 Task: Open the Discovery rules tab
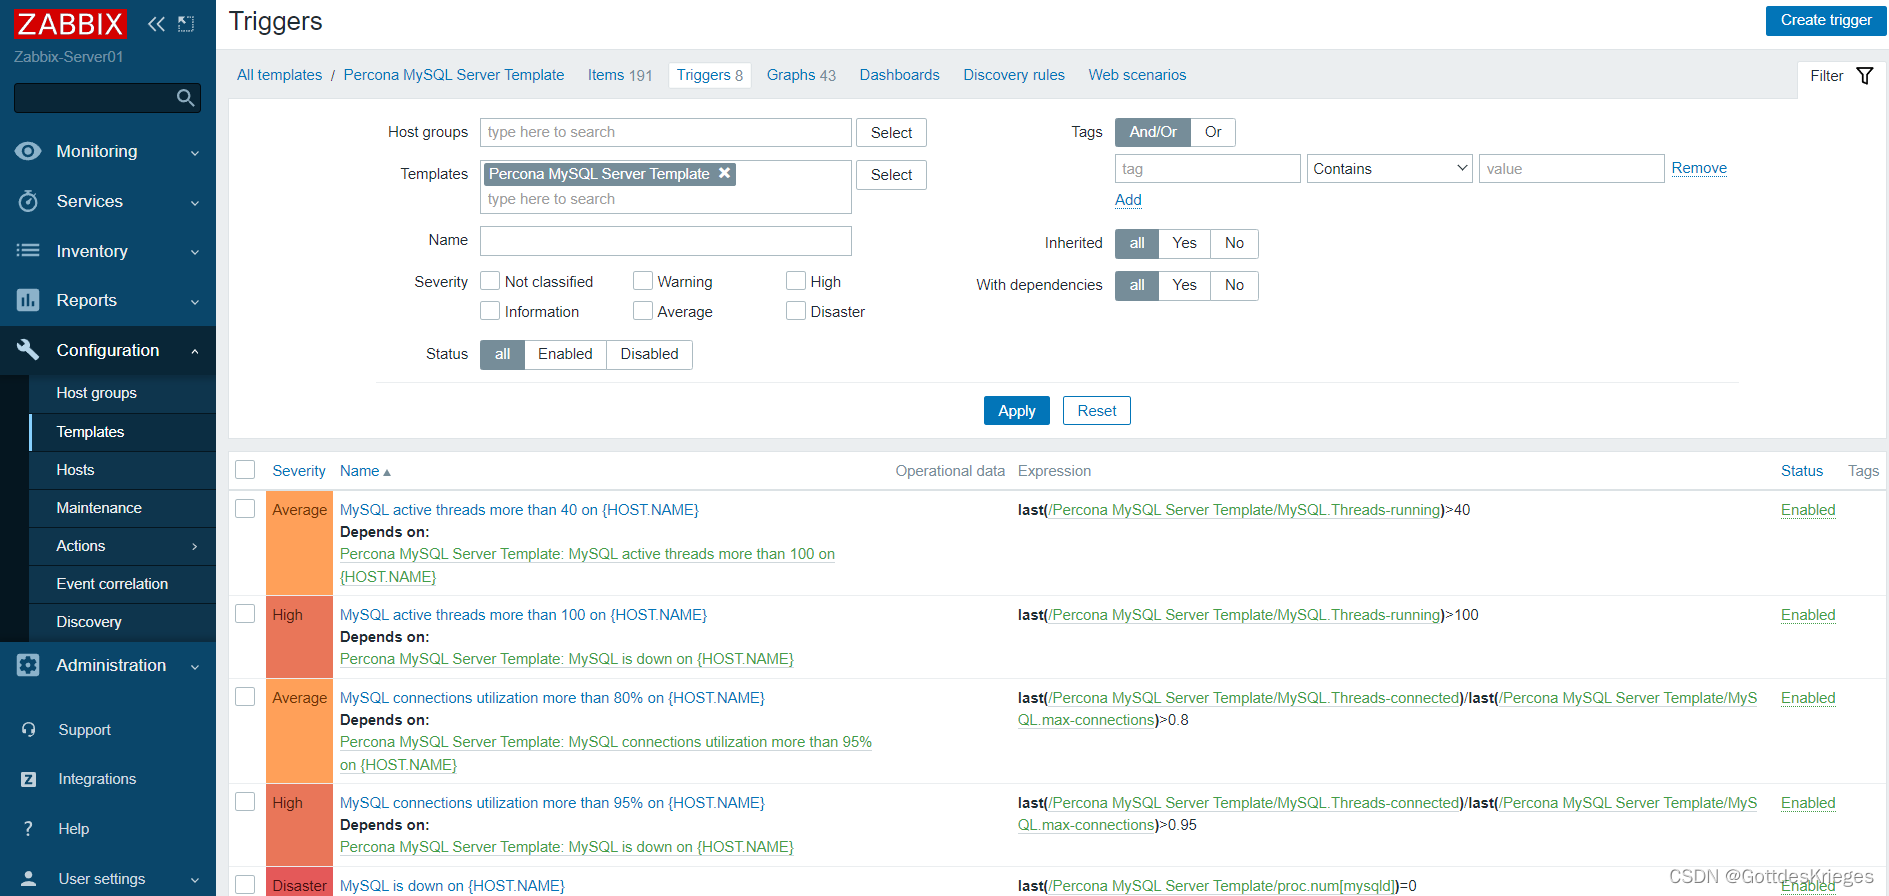coord(1014,75)
